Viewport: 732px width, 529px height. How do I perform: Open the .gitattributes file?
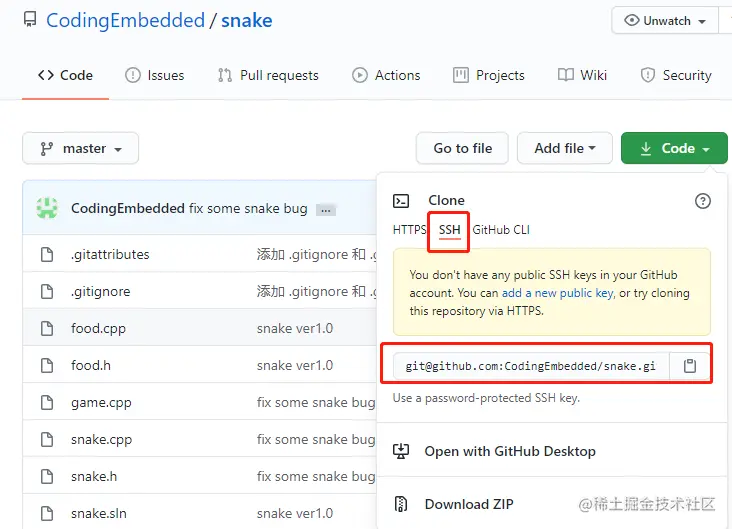coord(110,254)
